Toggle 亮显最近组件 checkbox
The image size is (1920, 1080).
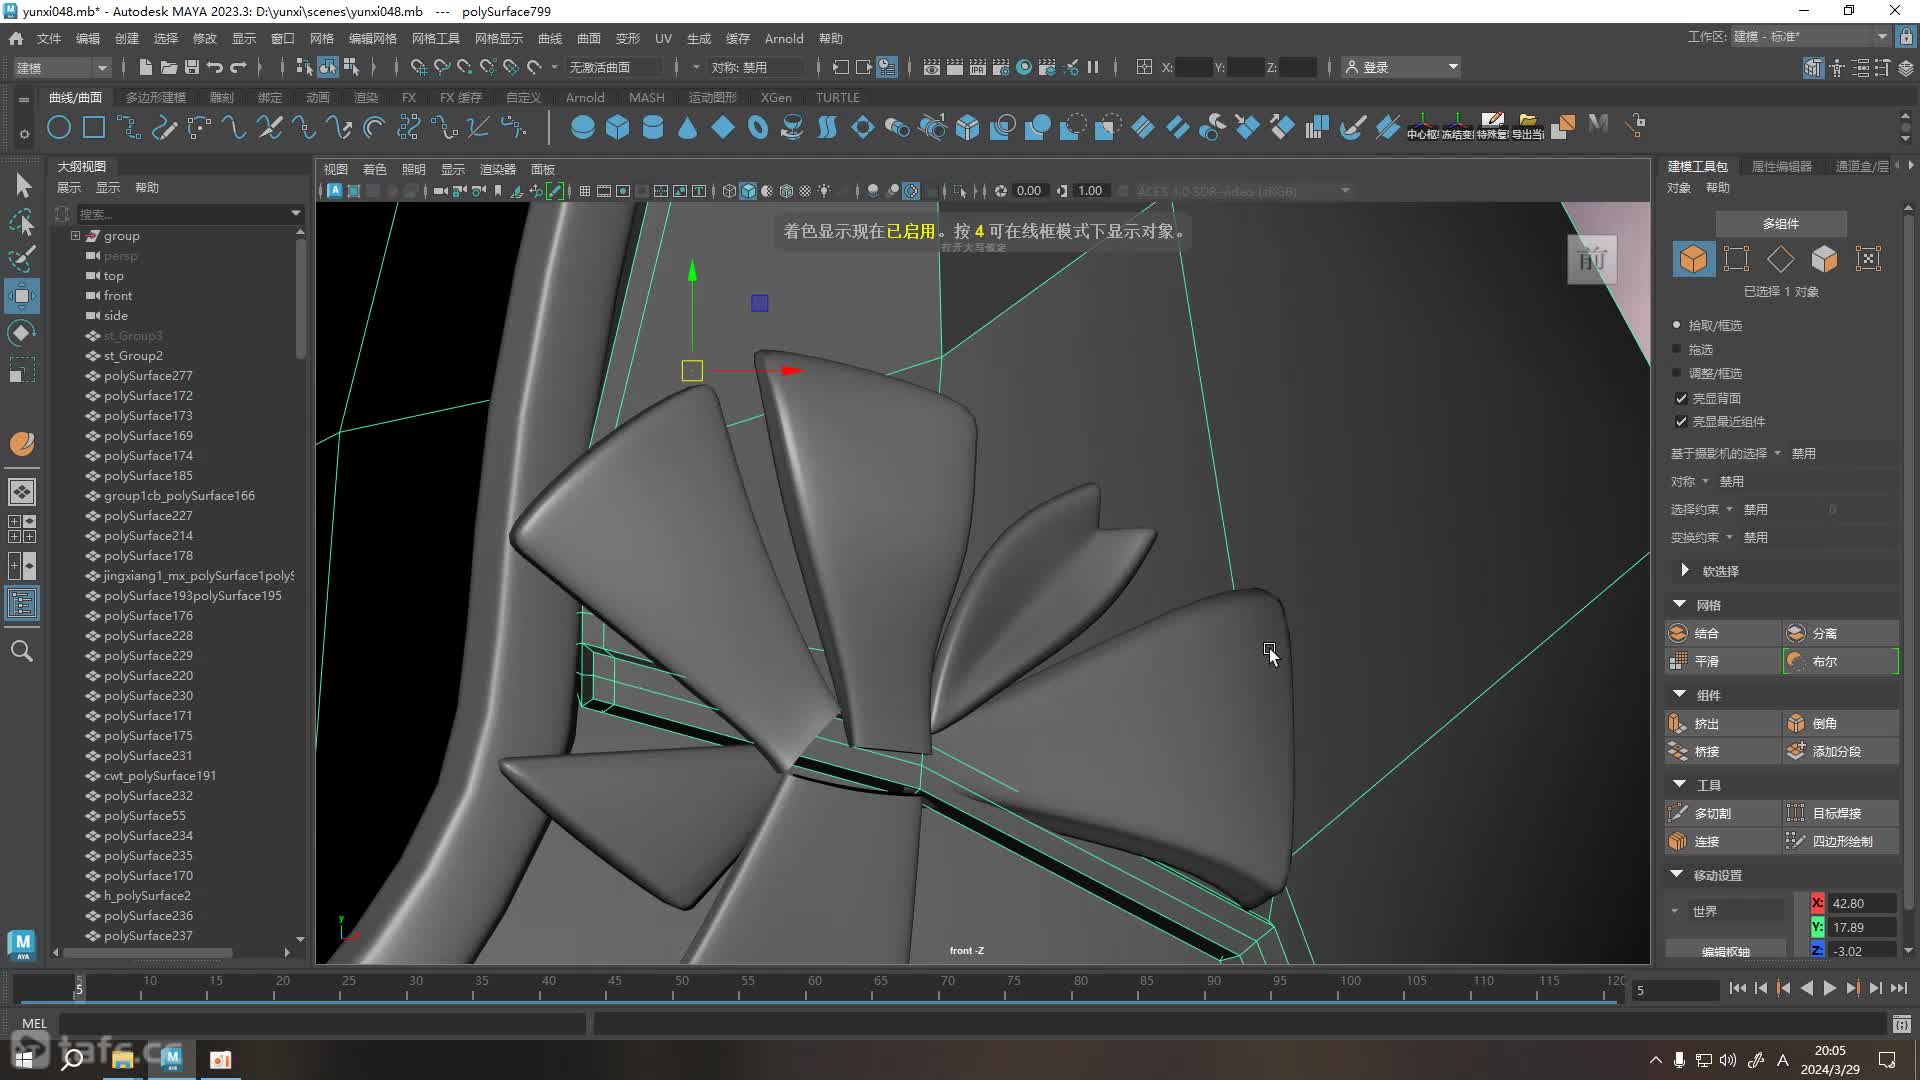tap(1681, 421)
